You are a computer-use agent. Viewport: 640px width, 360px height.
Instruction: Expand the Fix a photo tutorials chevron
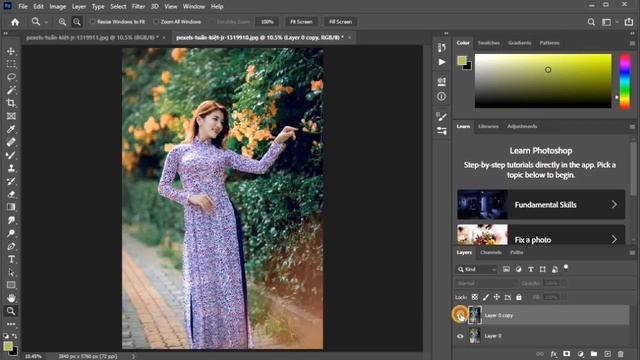click(614, 239)
